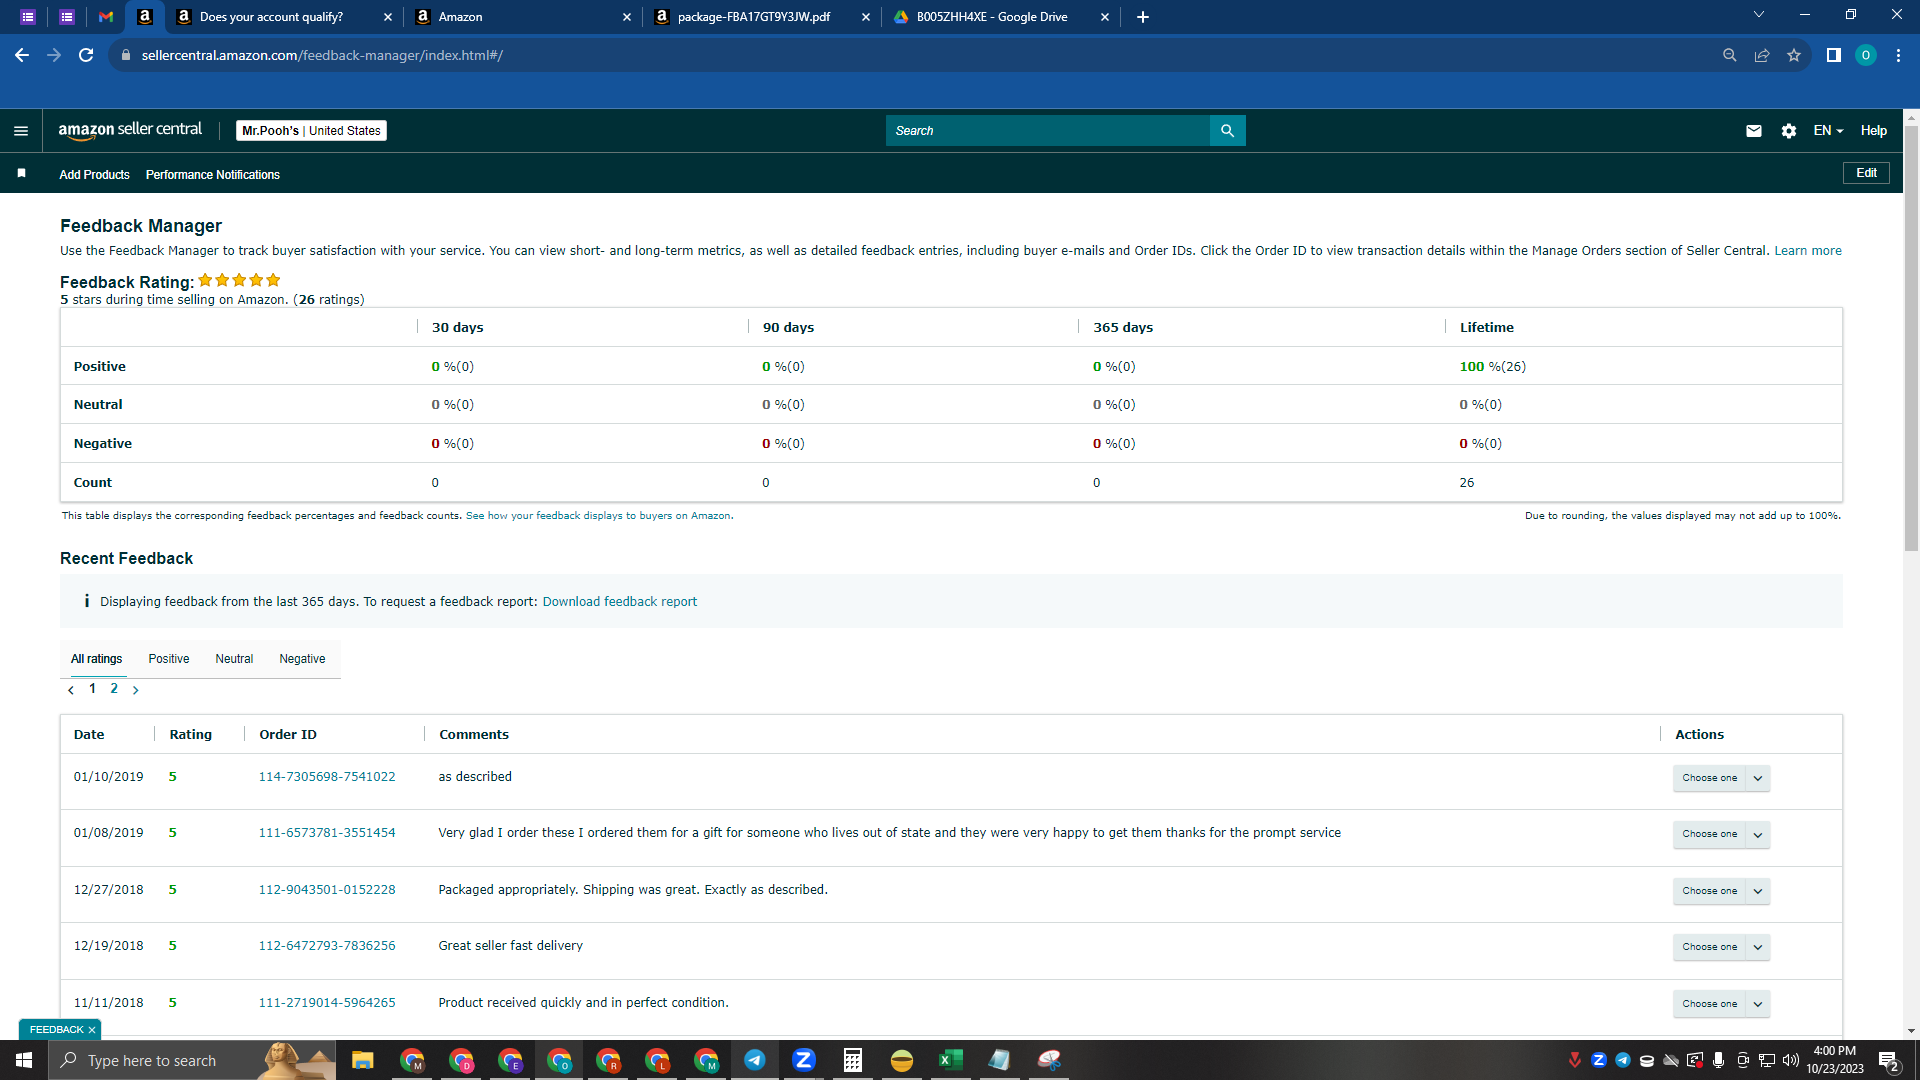
Task: Open the EN language dropdown
Action: [1828, 131]
